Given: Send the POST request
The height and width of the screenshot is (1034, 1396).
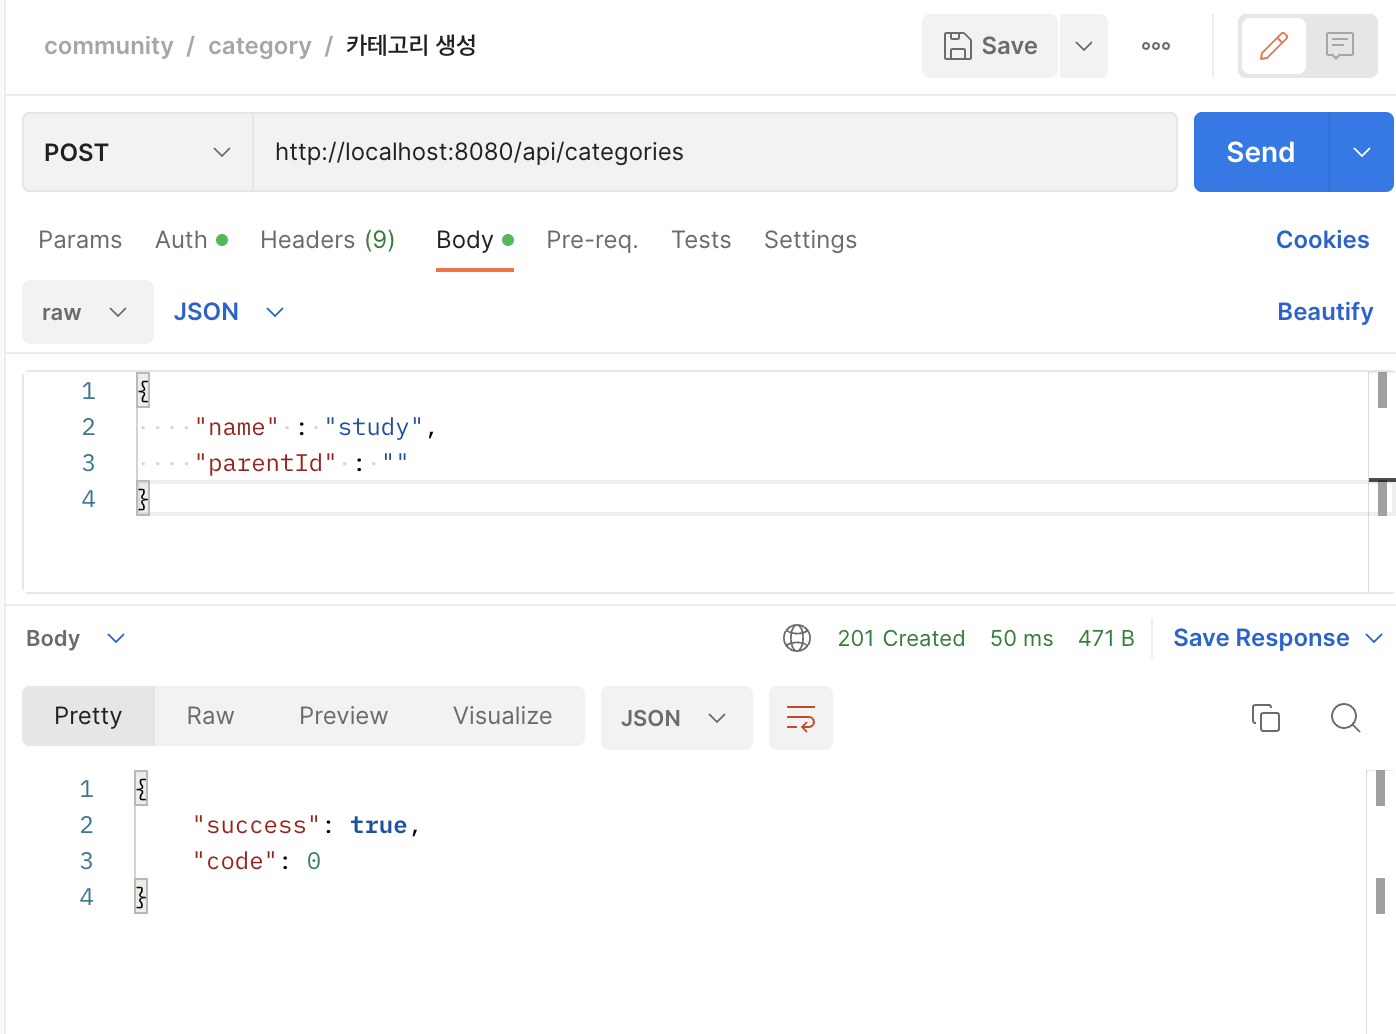Looking at the screenshot, I should pos(1260,152).
